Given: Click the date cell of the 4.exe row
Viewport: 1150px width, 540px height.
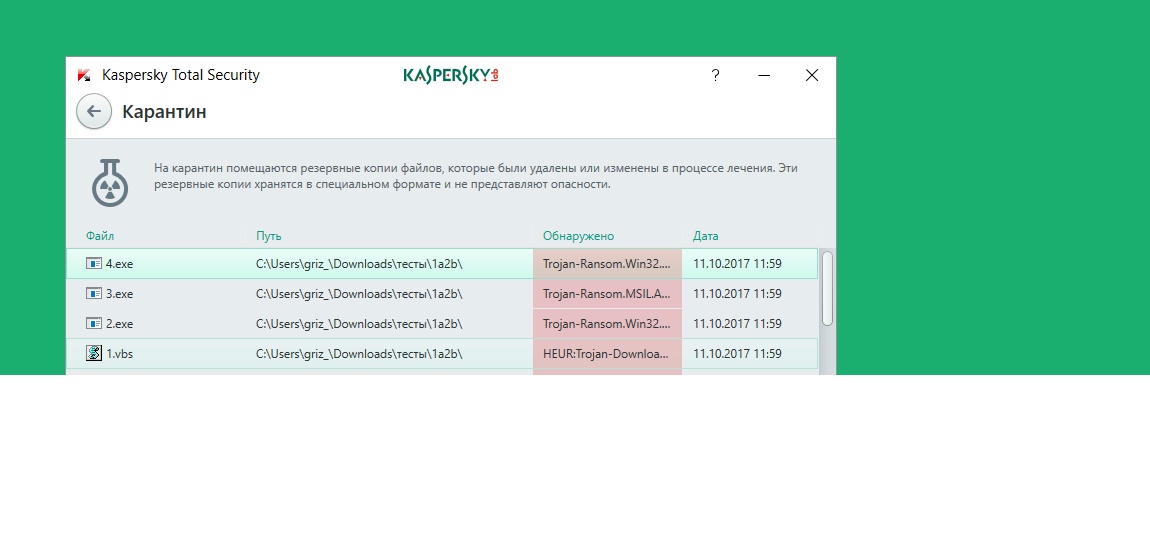Looking at the screenshot, I should (x=737, y=263).
